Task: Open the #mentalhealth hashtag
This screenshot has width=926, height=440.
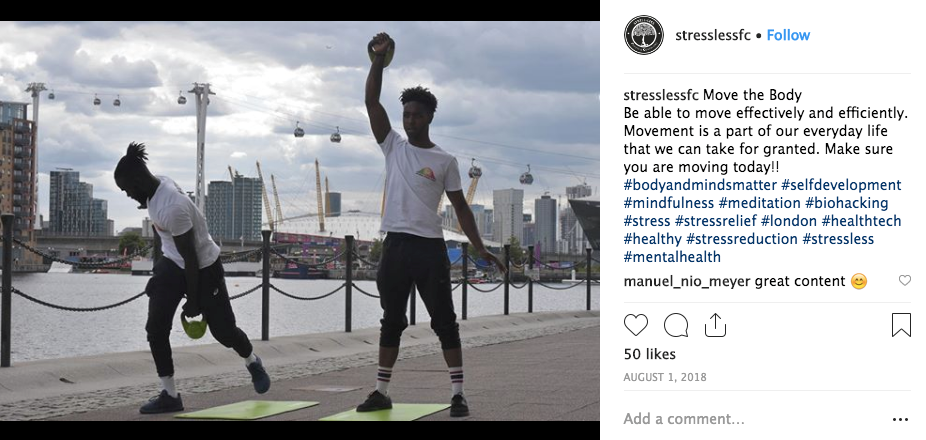Action: [672, 257]
